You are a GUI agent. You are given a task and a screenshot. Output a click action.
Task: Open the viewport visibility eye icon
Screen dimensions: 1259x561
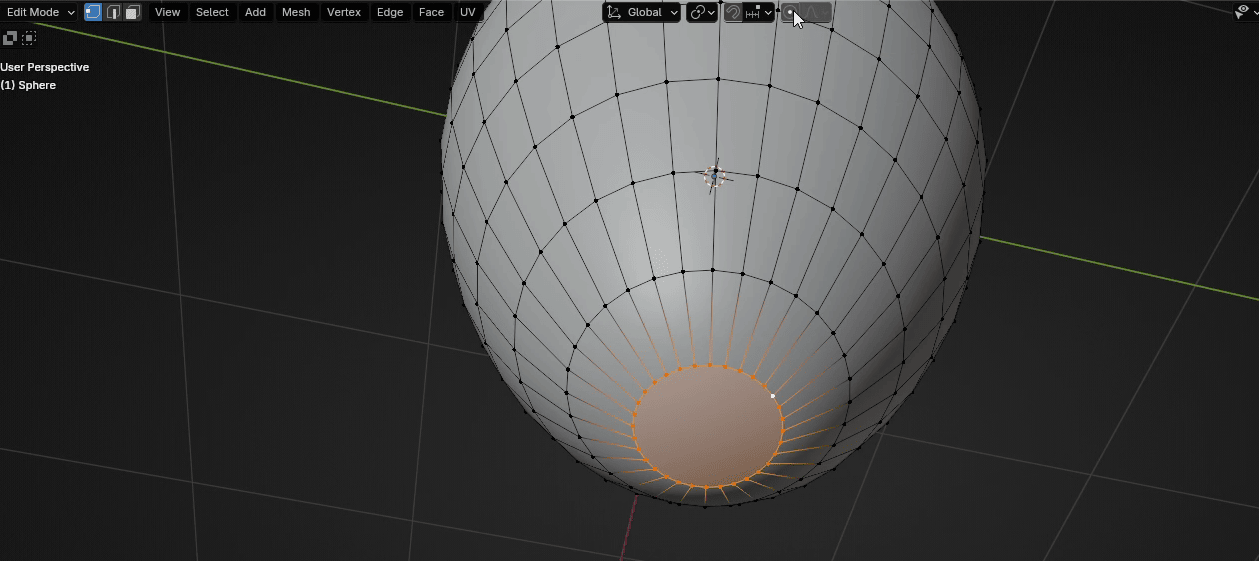tap(1241, 12)
